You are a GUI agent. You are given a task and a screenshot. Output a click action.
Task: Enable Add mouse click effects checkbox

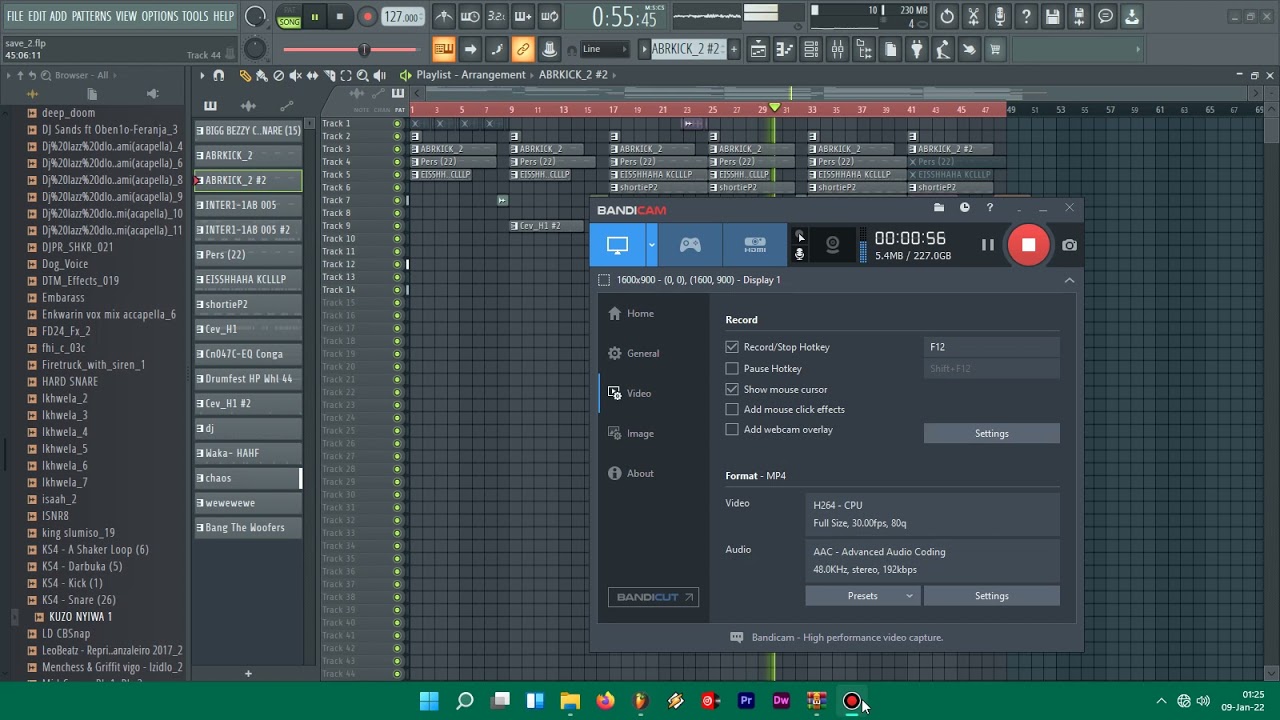pos(732,409)
